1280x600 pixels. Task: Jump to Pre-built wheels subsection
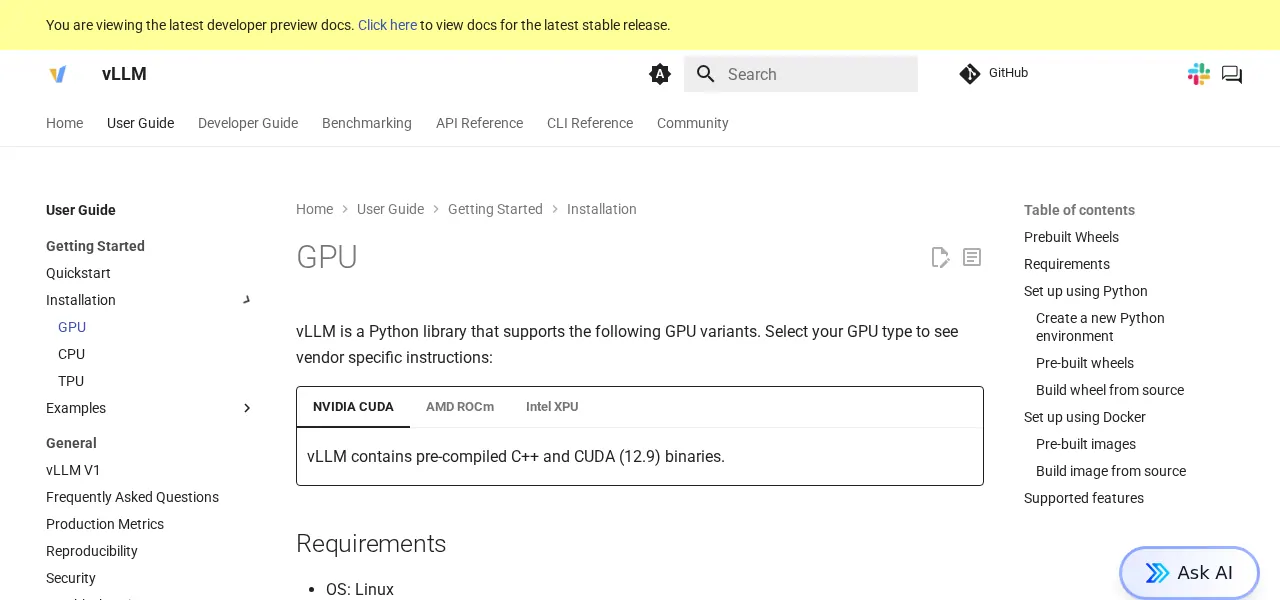click(1085, 363)
